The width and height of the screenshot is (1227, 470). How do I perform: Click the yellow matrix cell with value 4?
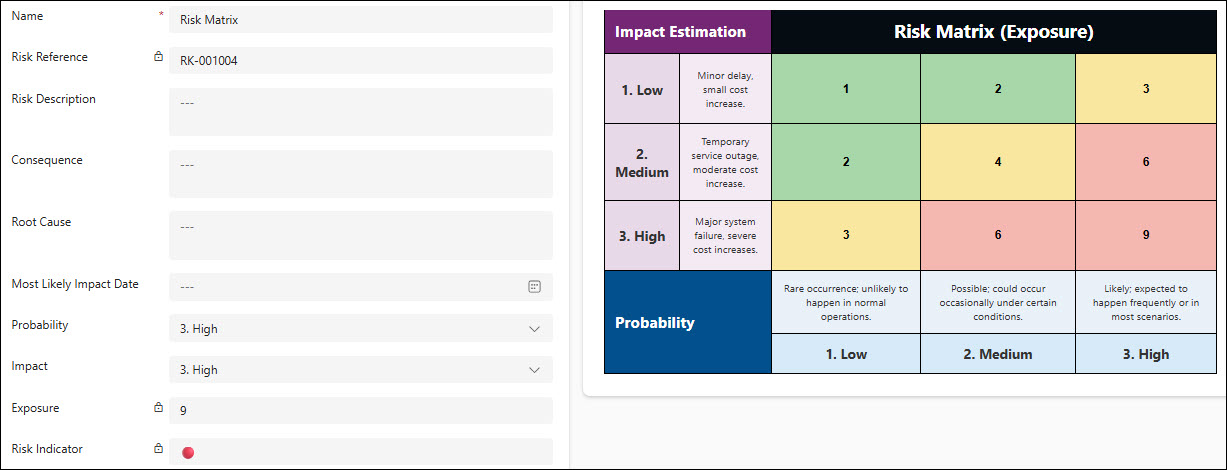[998, 162]
